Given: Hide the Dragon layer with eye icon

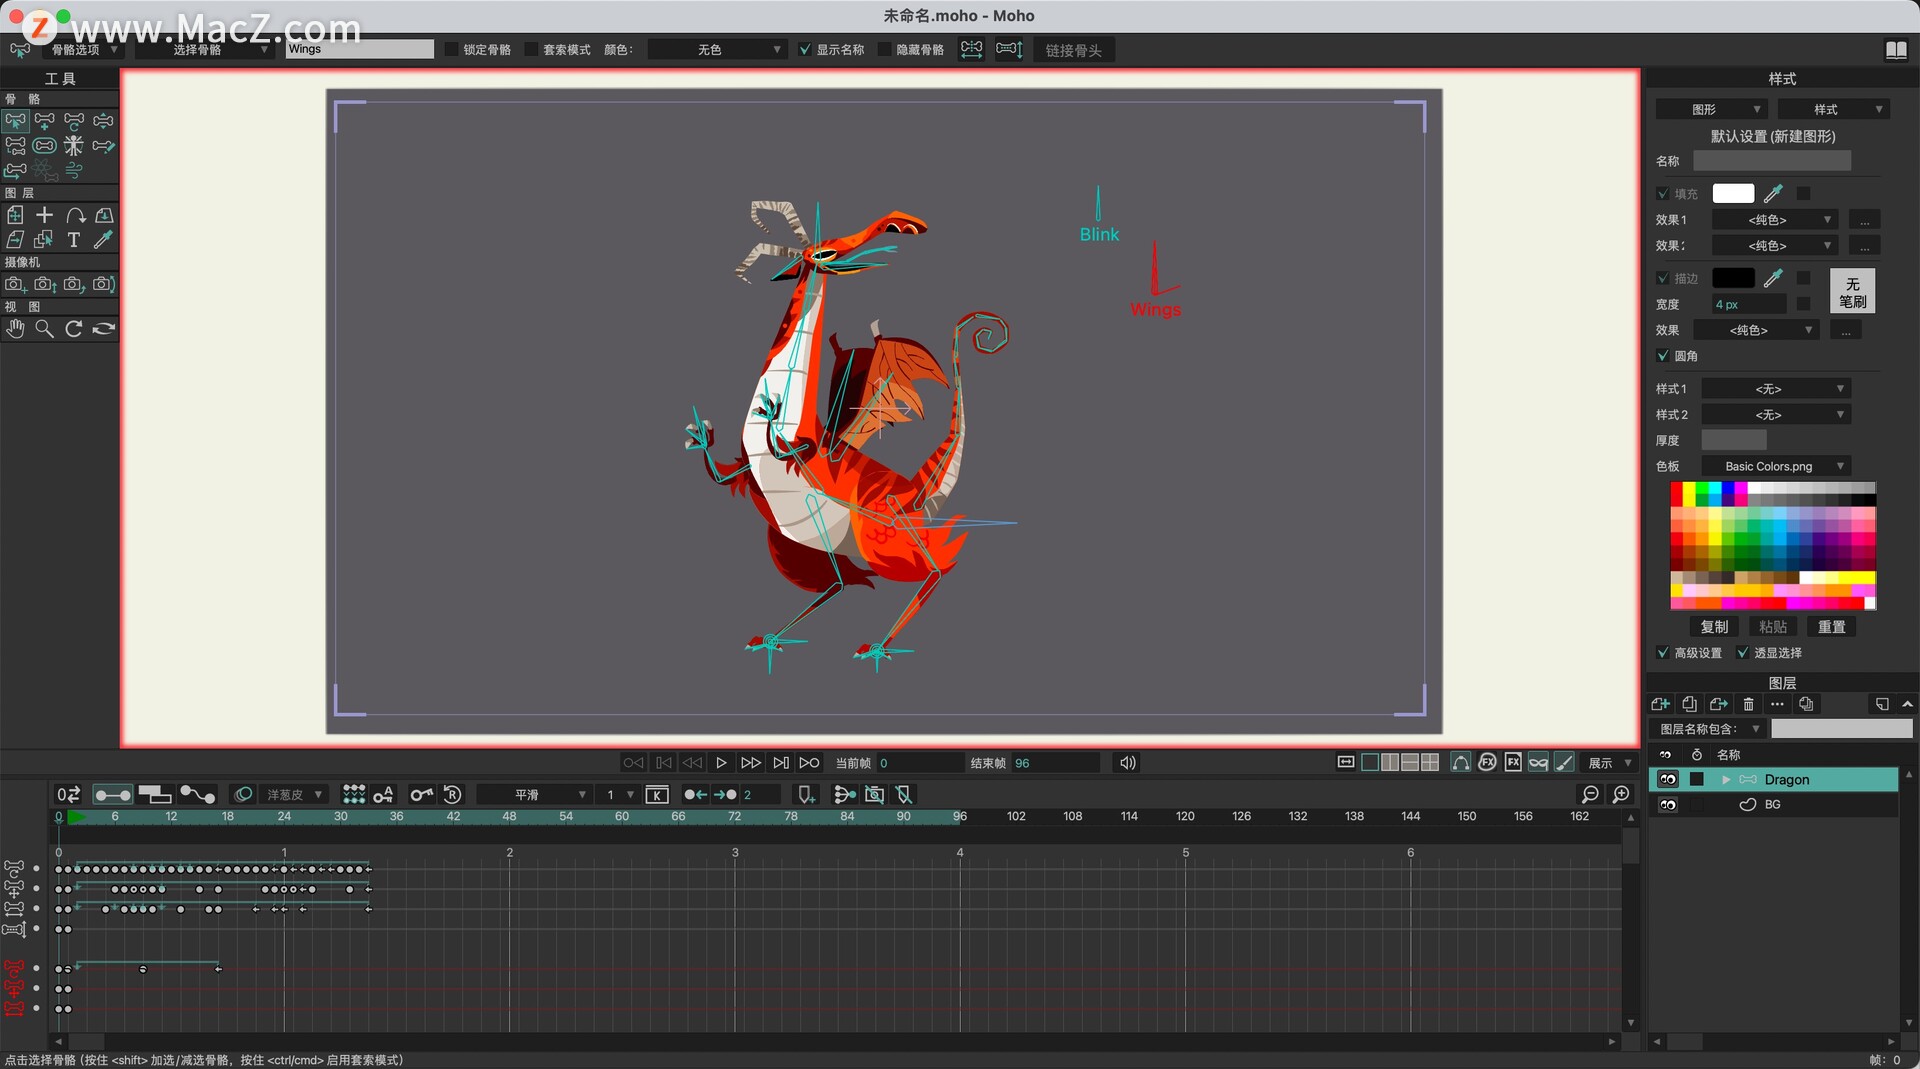Looking at the screenshot, I should [1667, 780].
